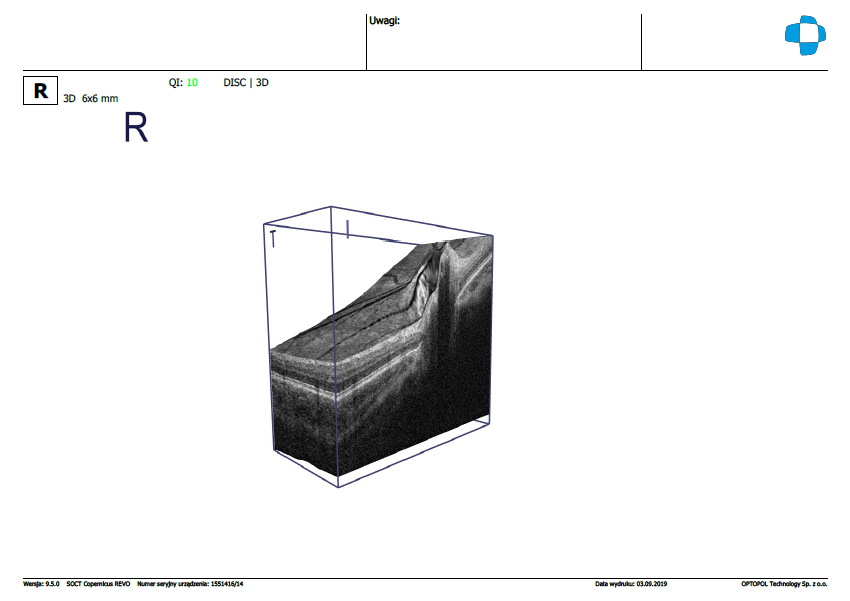Screen dimensions: 850x601
Task: Select the 3D OCT optic disc volume image
Action: pos(378,346)
